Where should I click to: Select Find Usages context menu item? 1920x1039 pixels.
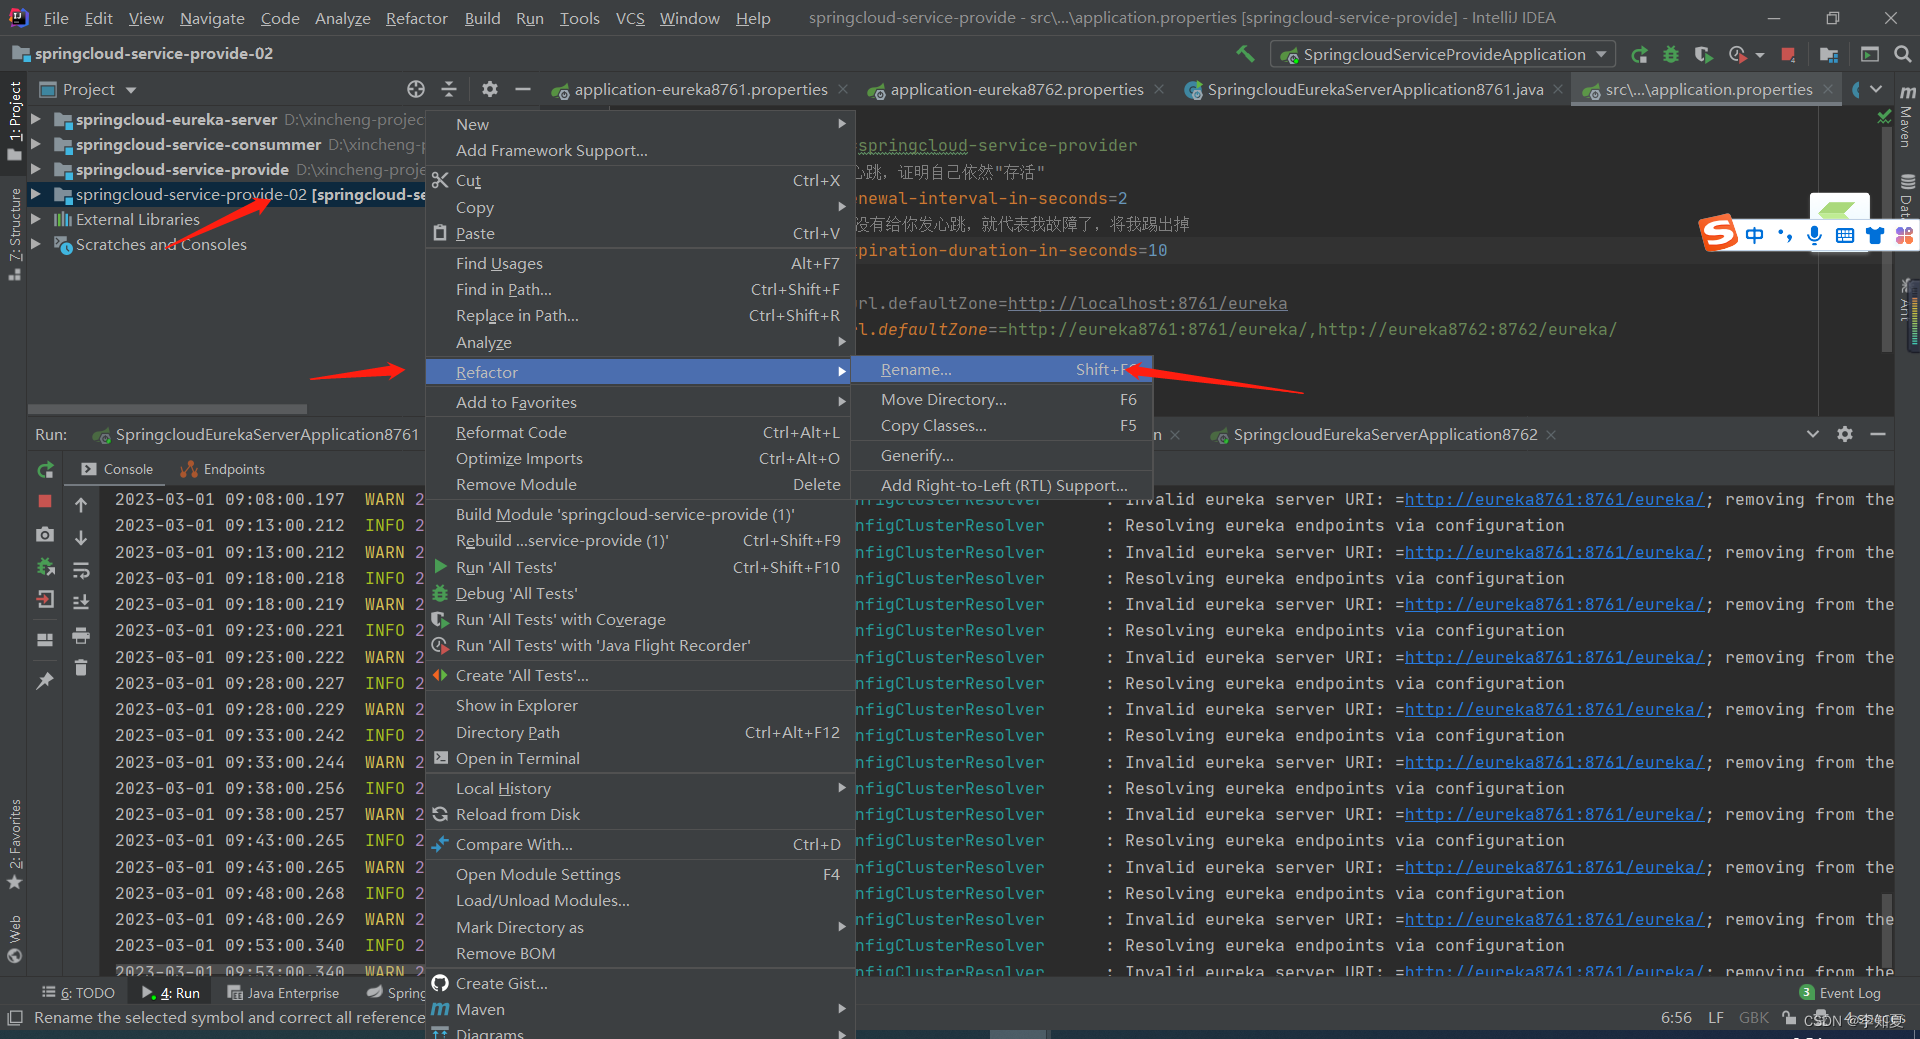click(638, 263)
